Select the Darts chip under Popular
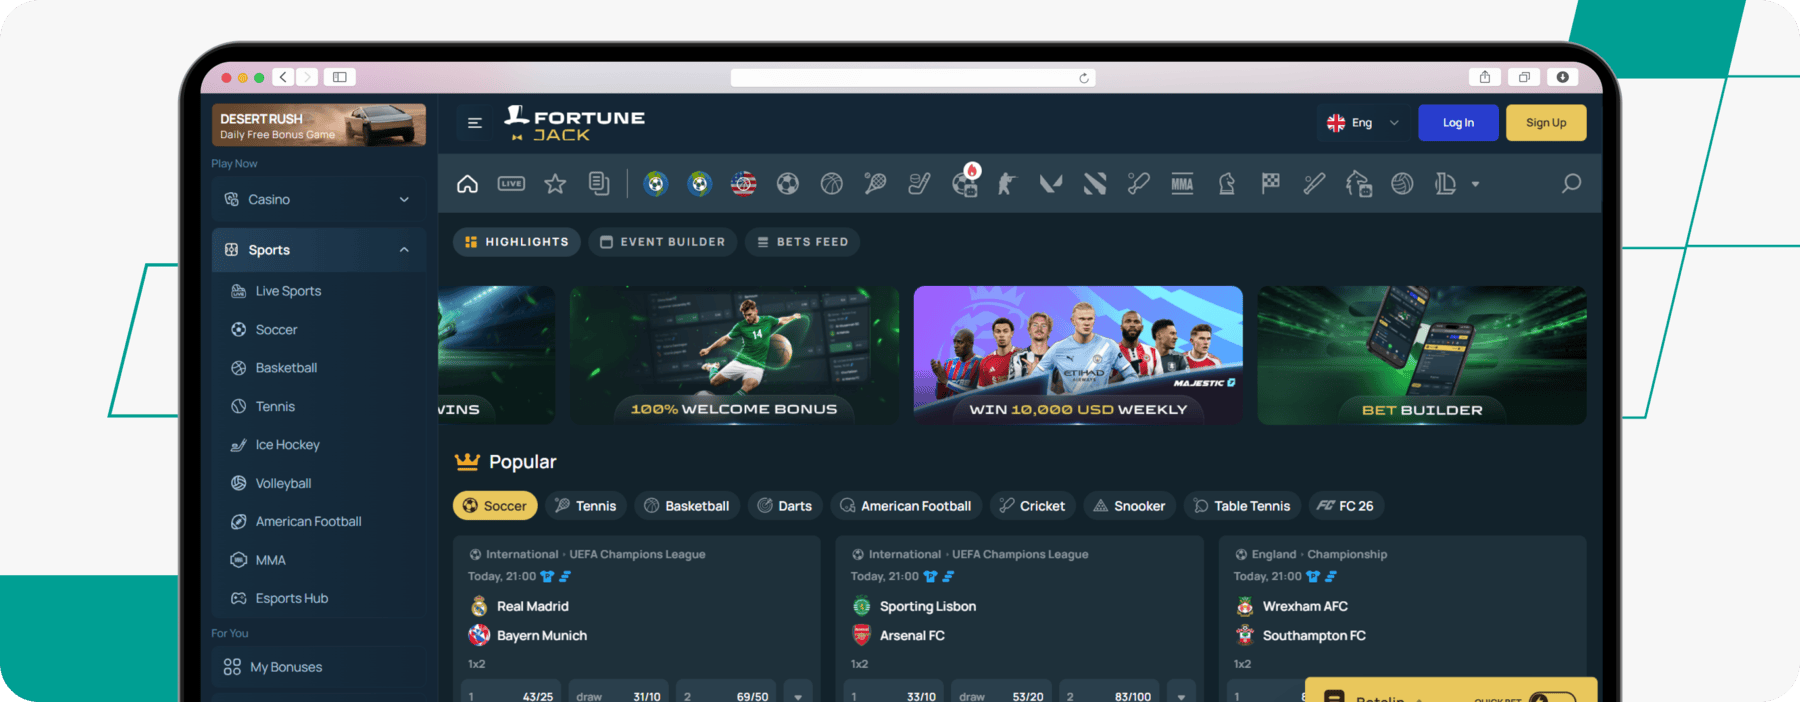The width and height of the screenshot is (1800, 702). pos(785,506)
